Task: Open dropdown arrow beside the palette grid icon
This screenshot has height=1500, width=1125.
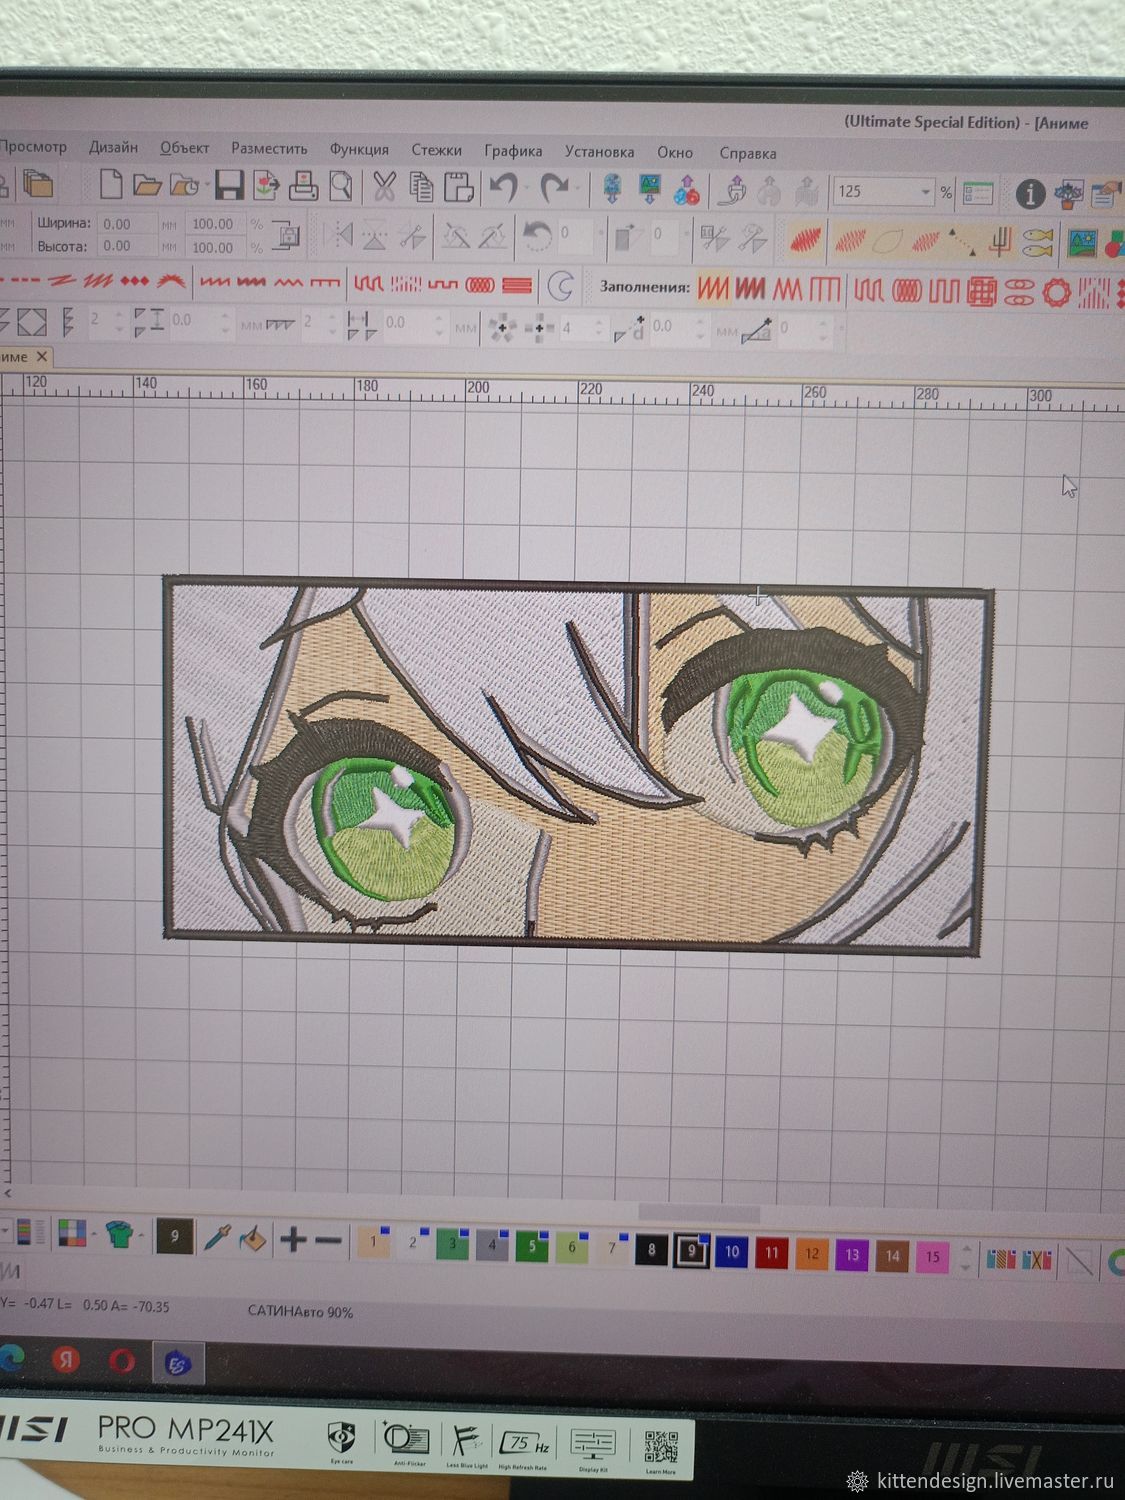Action: click(x=93, y=1234)
